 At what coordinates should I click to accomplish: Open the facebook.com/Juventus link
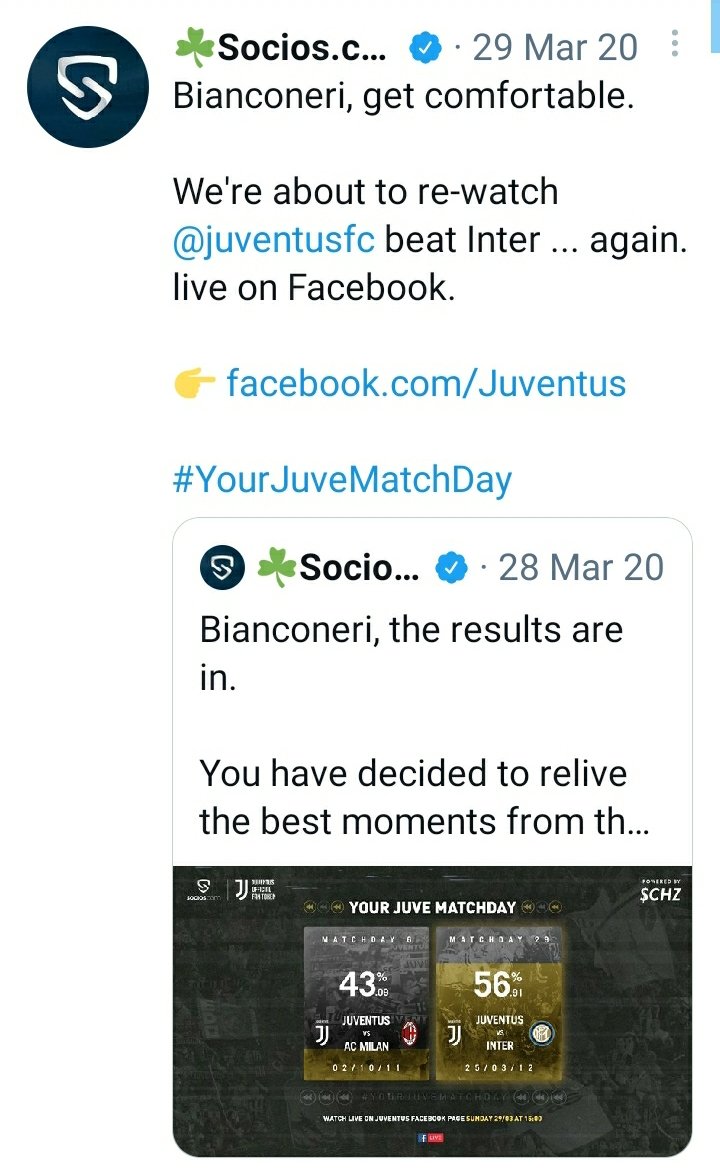point(426,383)
